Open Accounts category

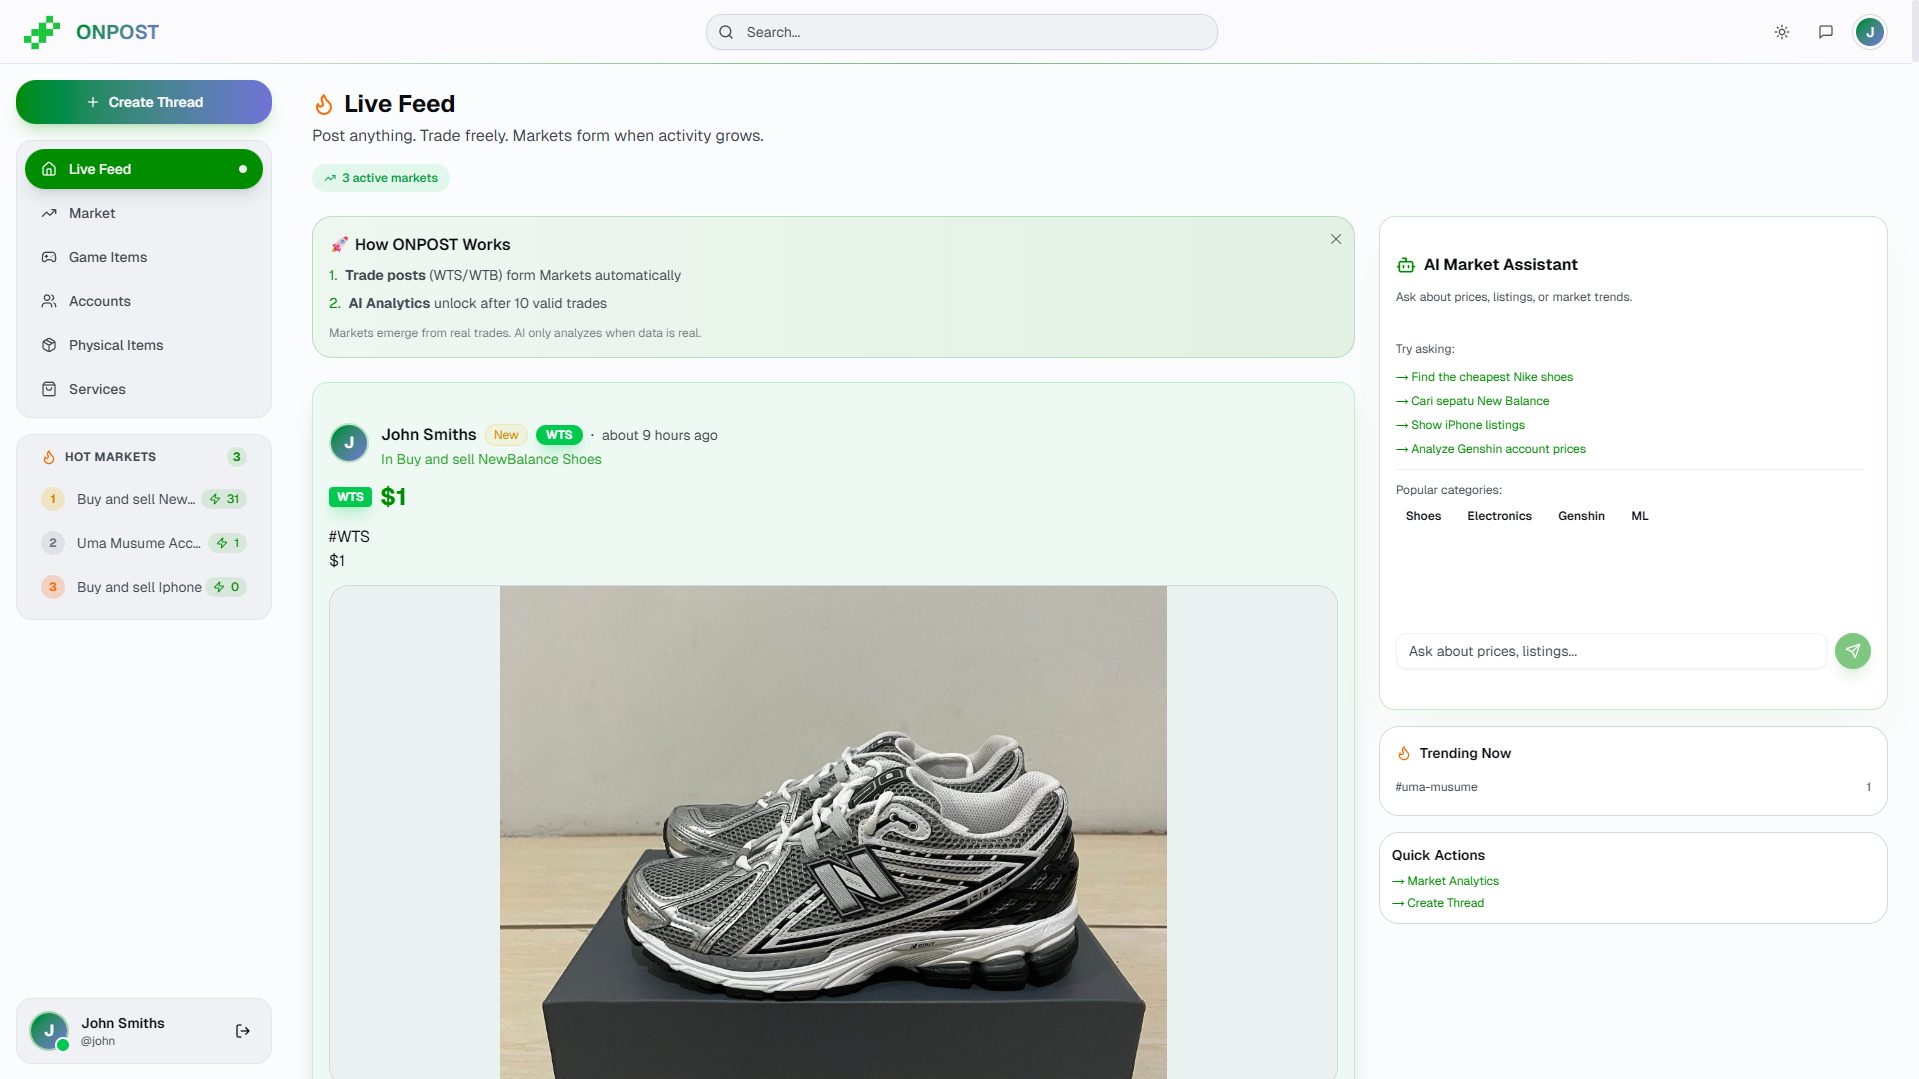coord(144,301)
